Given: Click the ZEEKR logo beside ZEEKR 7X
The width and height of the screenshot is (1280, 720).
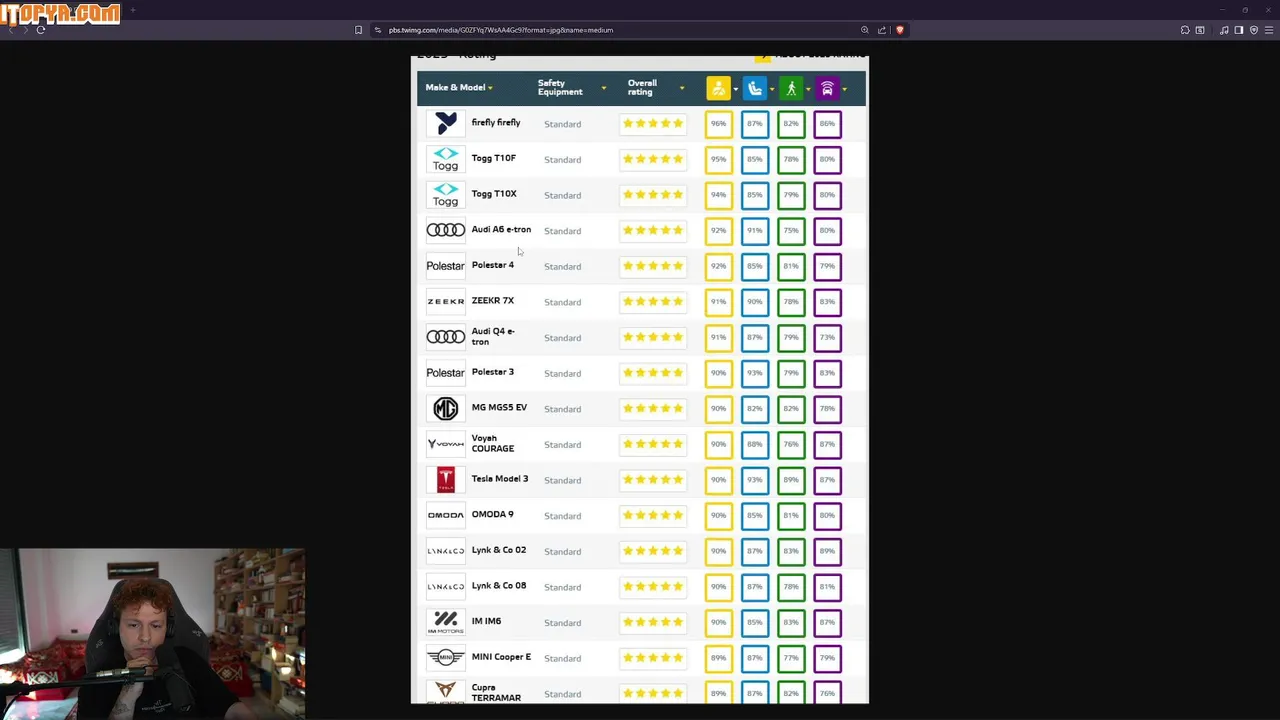Looking at the screenshot, I should click(x=446, y=301).
